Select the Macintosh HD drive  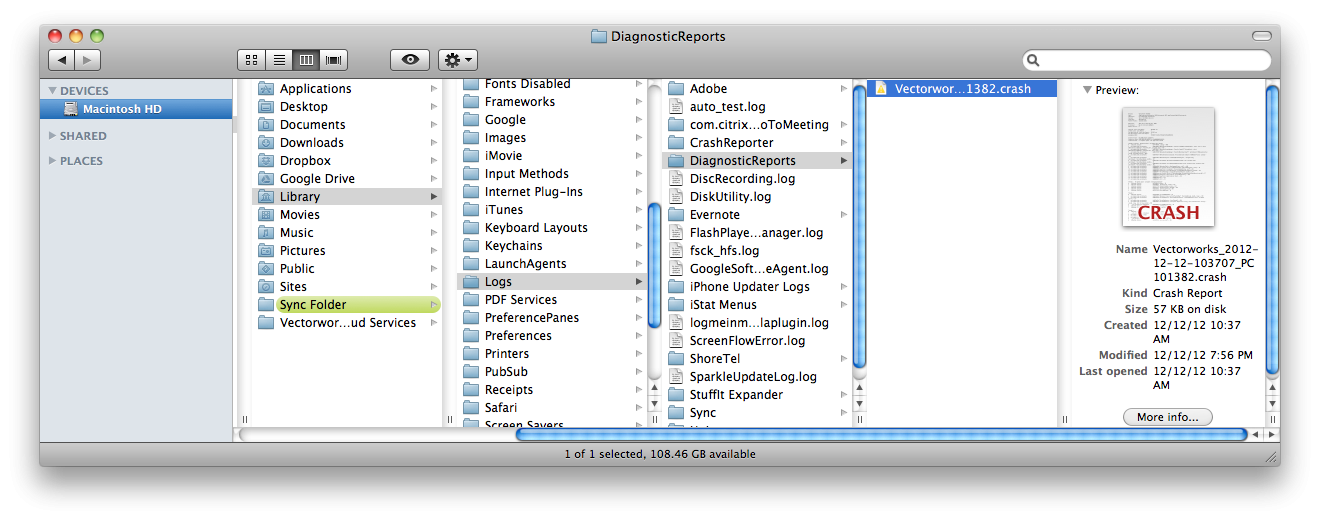[x=121, y=109]
